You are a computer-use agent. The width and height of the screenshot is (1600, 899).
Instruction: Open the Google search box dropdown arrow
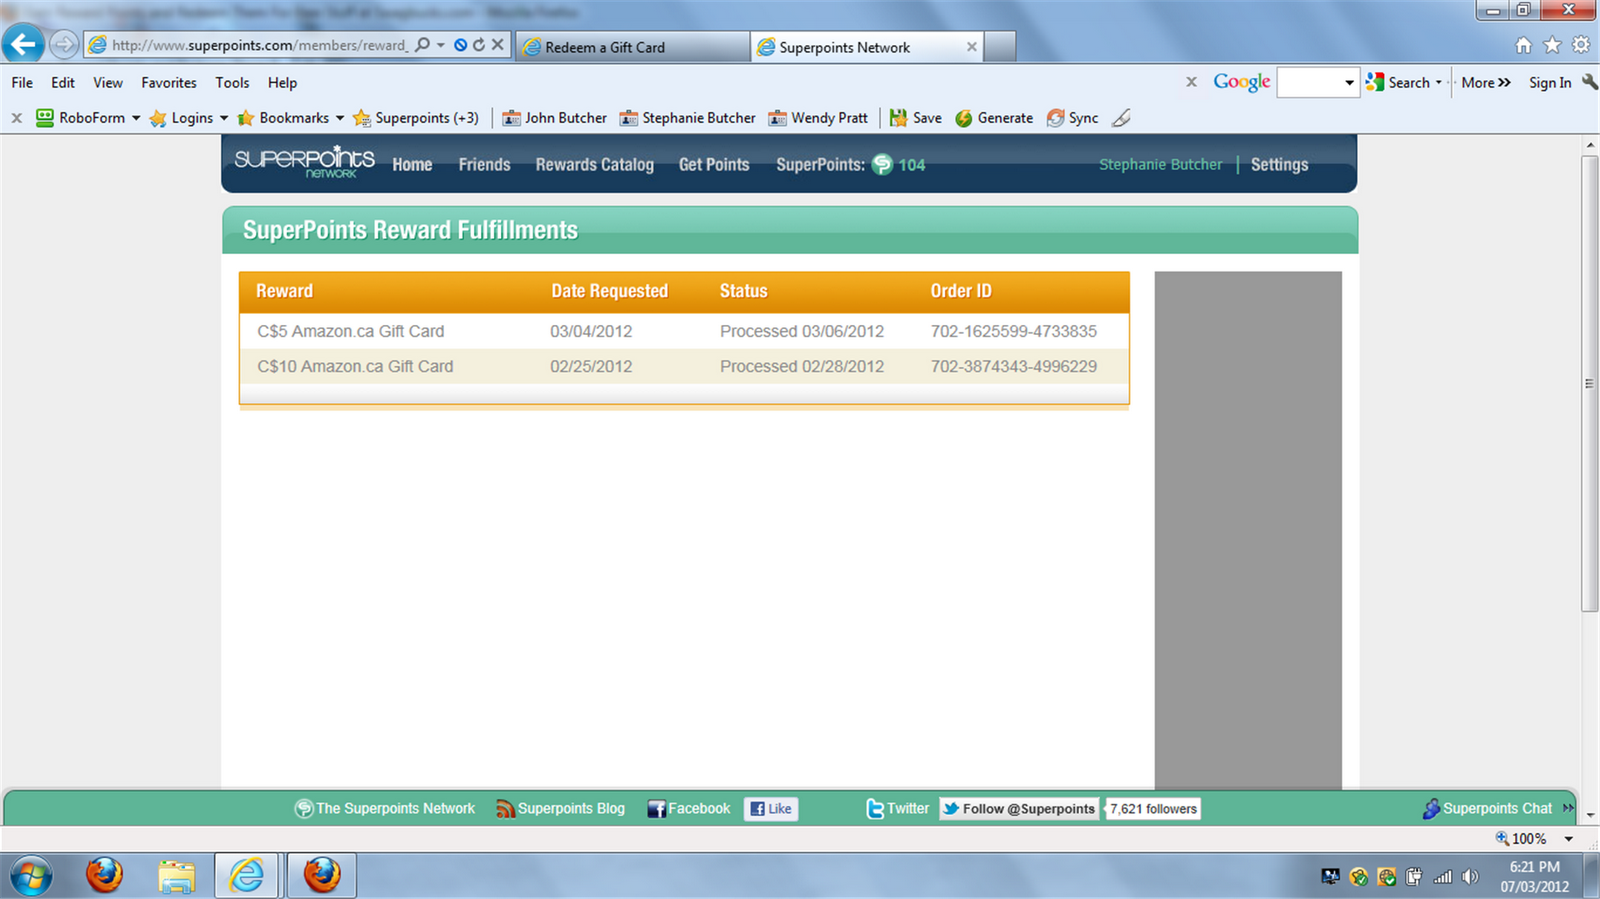1349,82
